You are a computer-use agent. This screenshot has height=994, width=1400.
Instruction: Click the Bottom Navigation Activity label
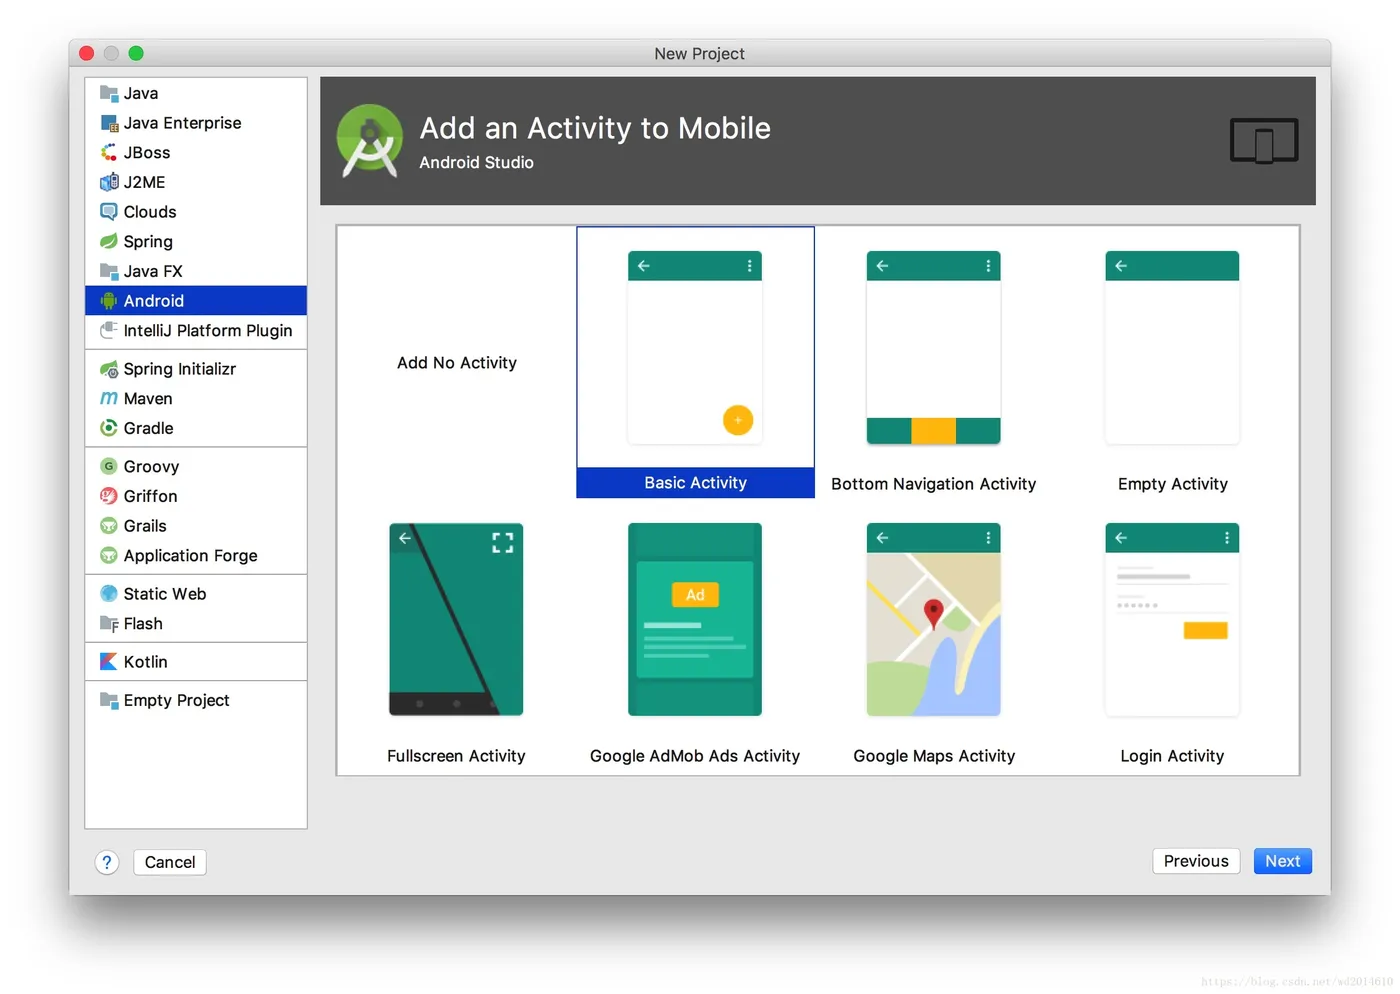[x=933, y=484]
